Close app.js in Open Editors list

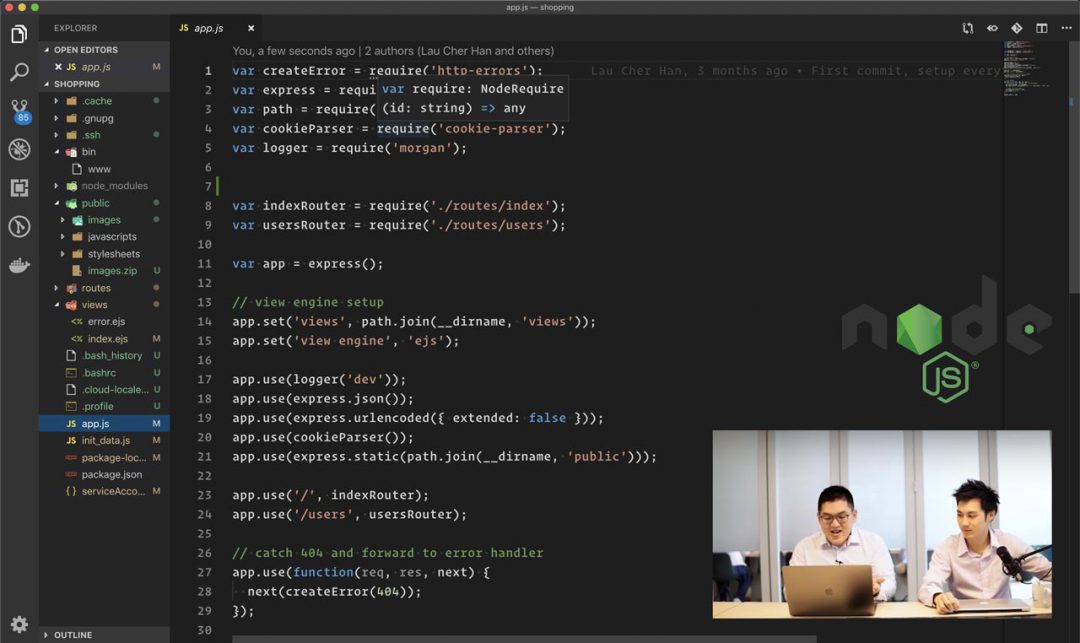[x=58, y=67]
